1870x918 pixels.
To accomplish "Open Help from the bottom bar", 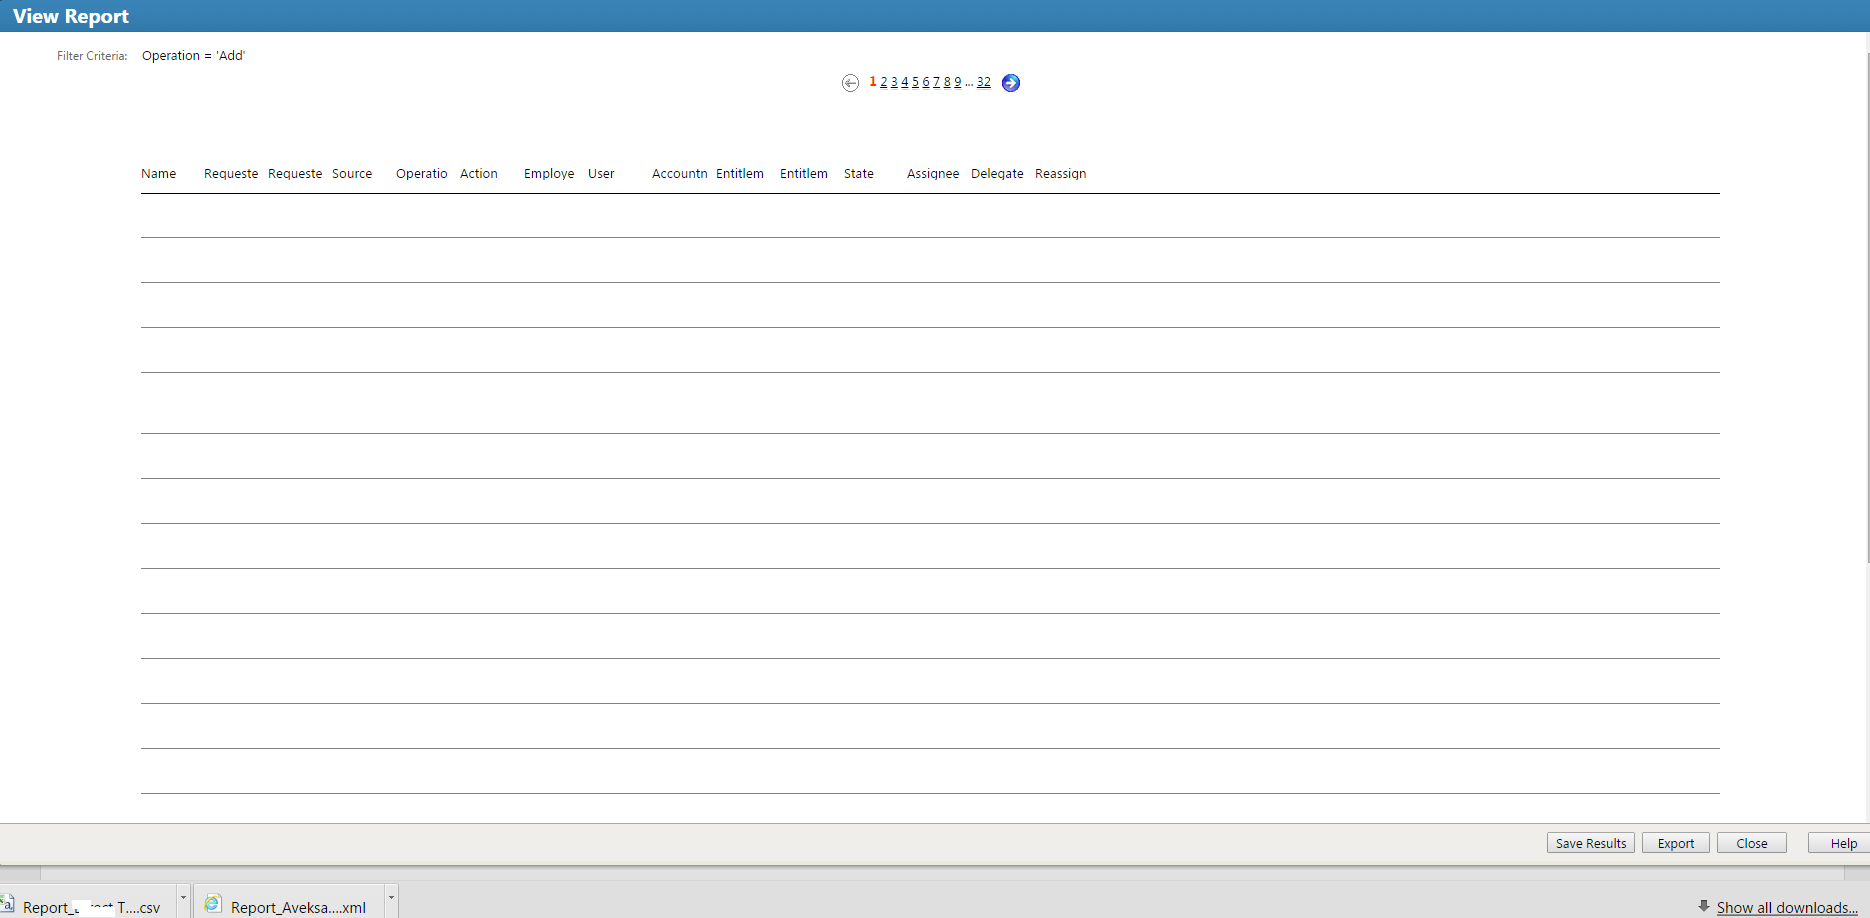I will click(x=1843, y=843).
